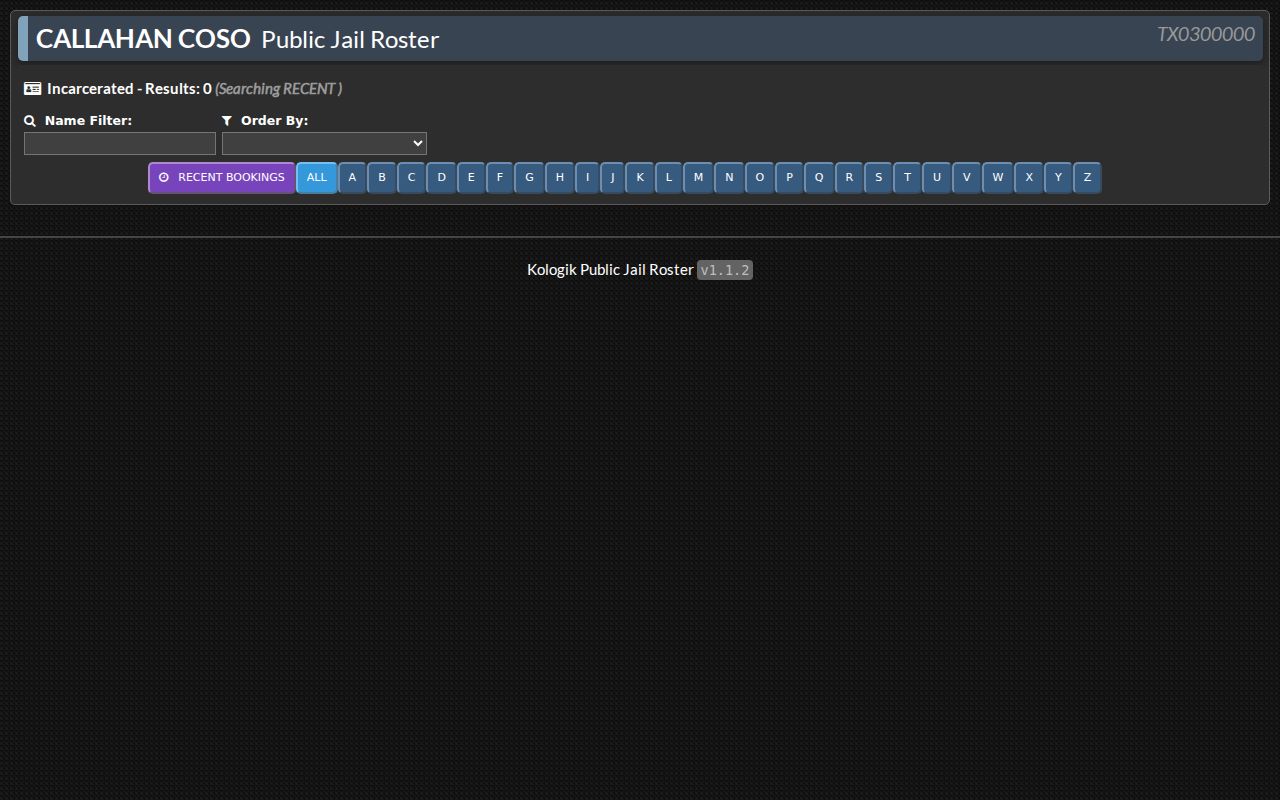Click the CALLAHAN COSO heading

tap(143, 39)
